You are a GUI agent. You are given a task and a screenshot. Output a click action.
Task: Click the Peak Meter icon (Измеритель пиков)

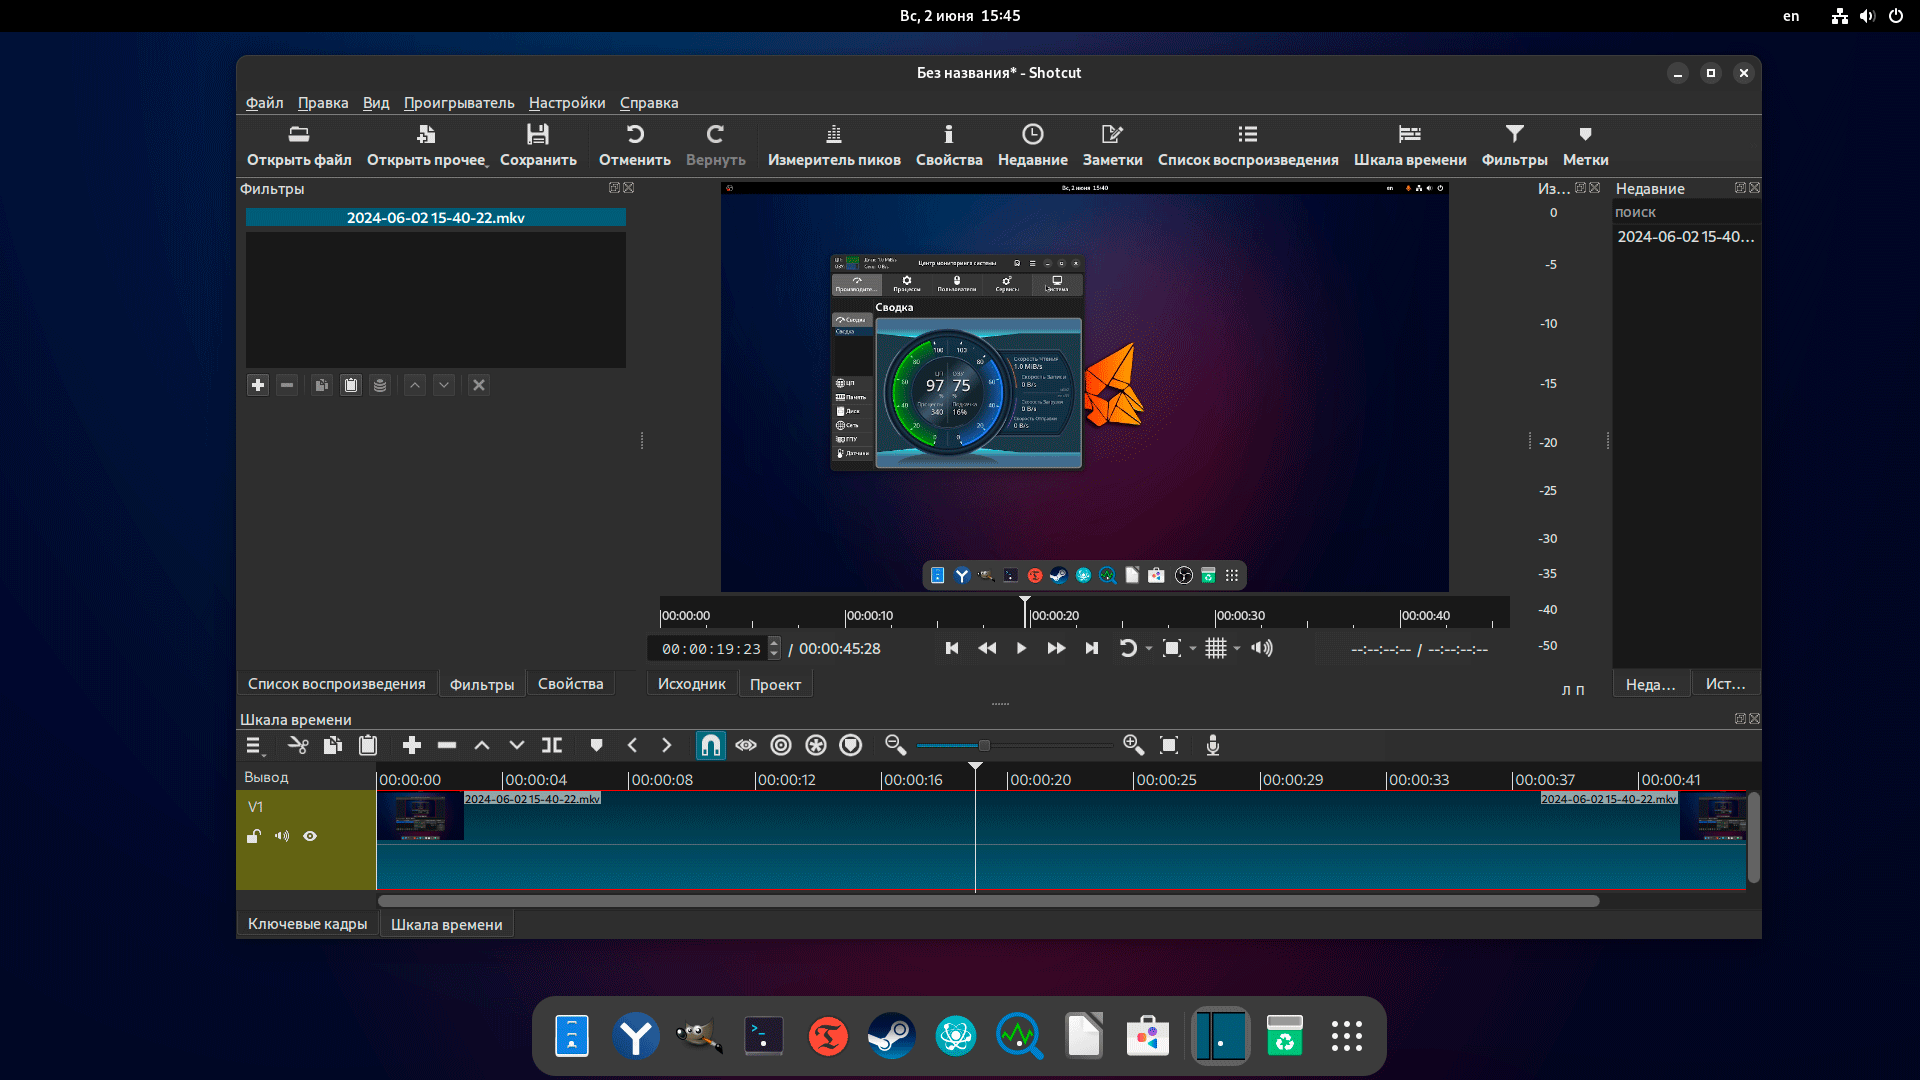coord(833,144)
